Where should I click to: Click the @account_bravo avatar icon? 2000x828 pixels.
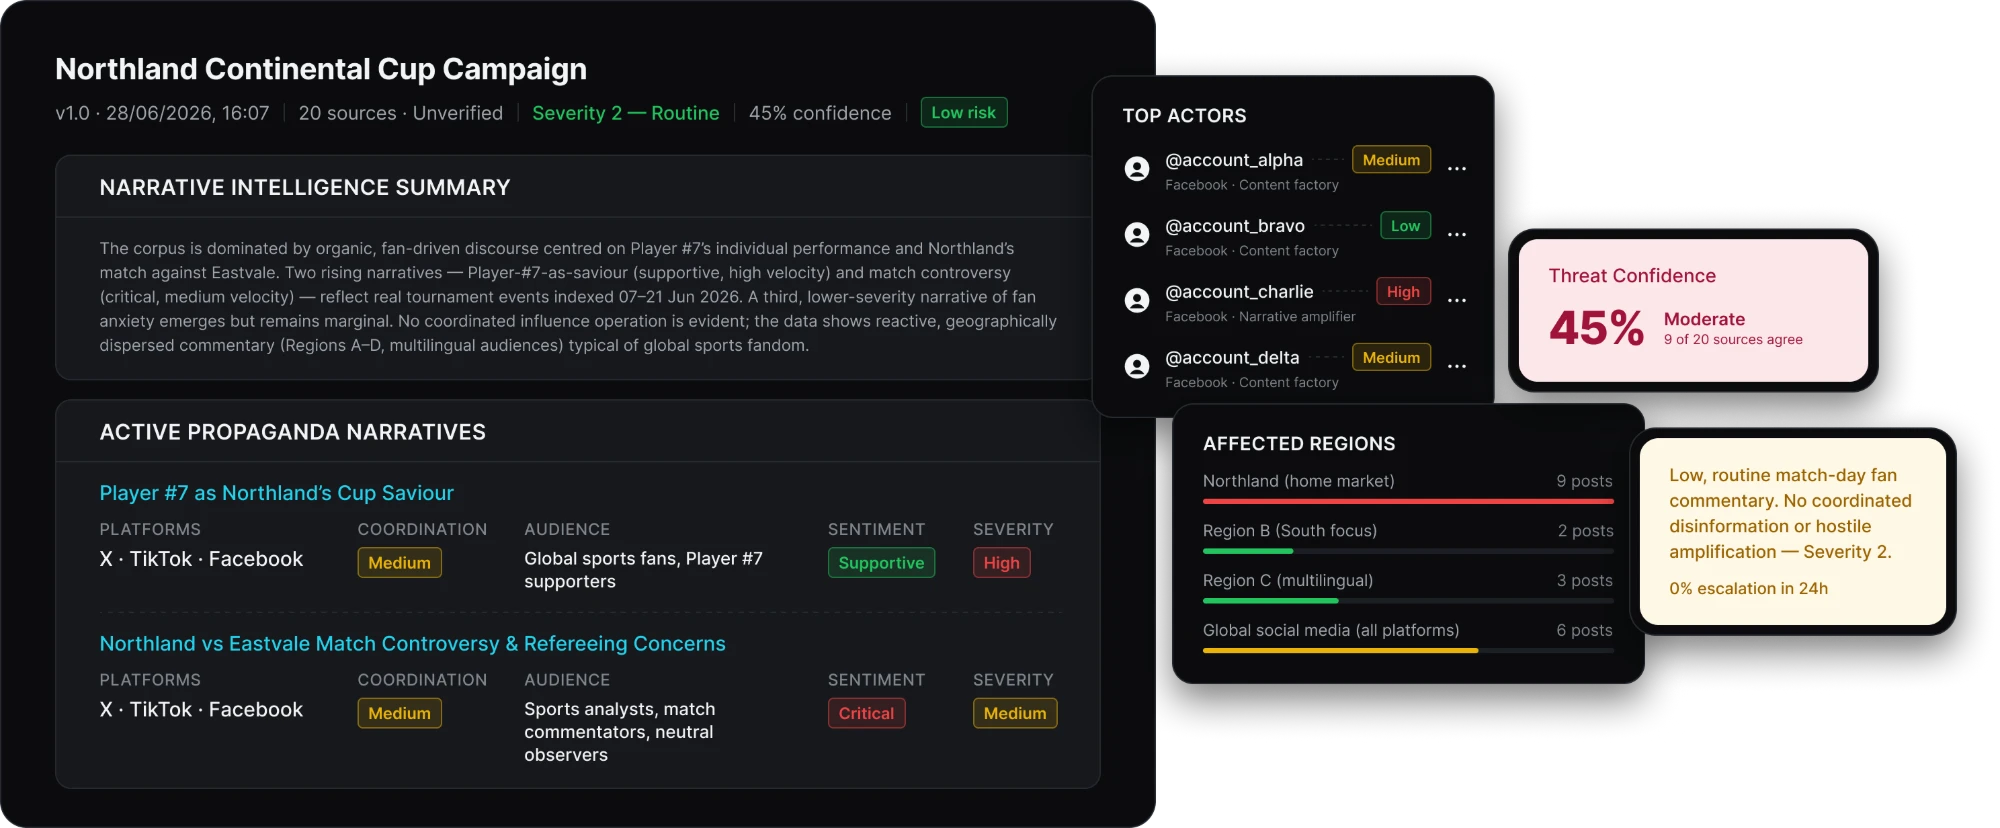coord(1137,235)
